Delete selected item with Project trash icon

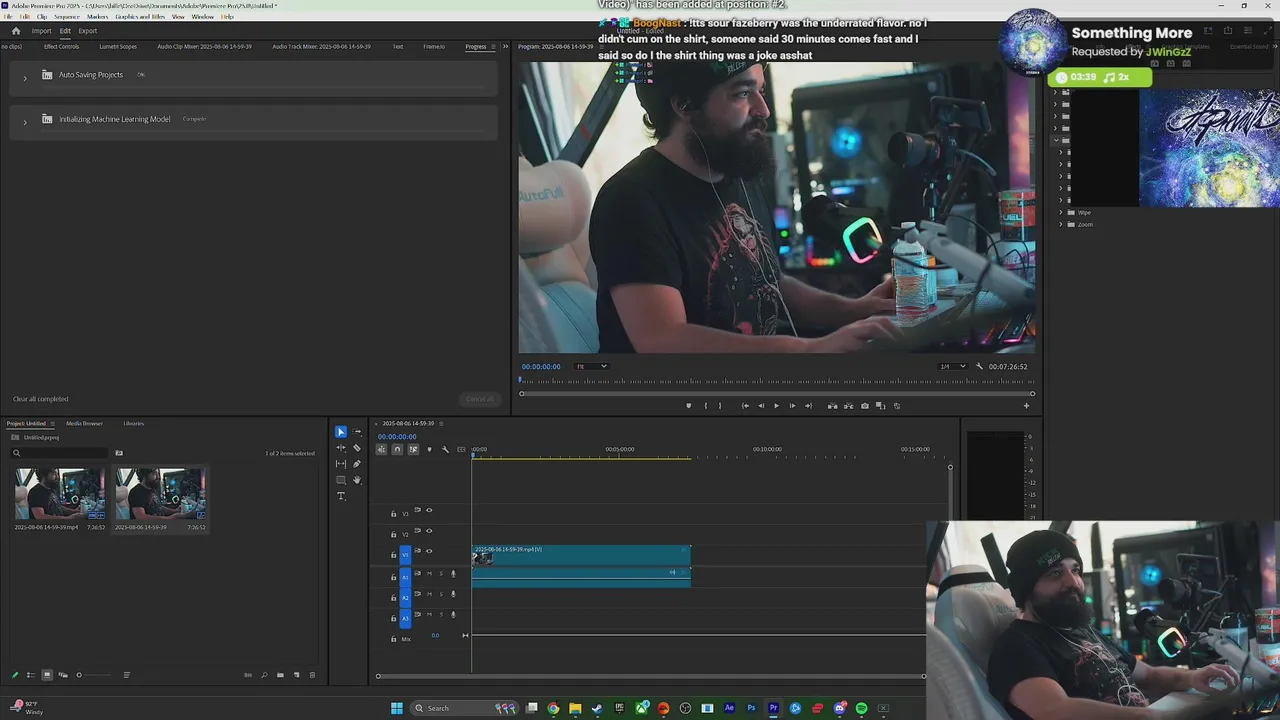click(x=312, y=675)
